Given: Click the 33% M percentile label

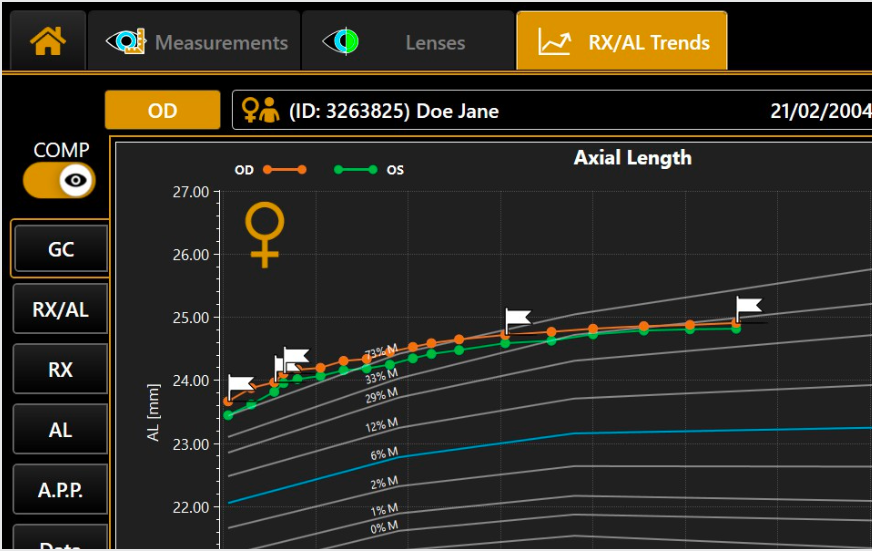Looking at the screenshot, I should [382, 376].
